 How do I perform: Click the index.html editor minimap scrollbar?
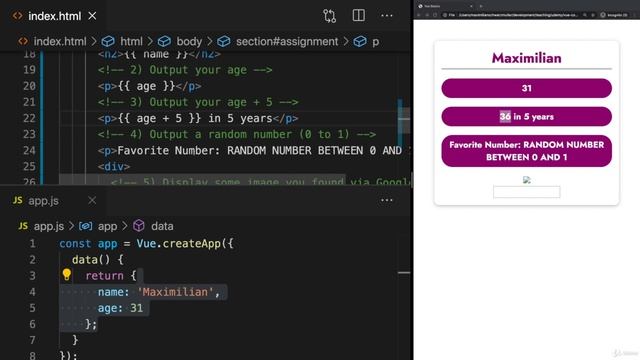403,119
